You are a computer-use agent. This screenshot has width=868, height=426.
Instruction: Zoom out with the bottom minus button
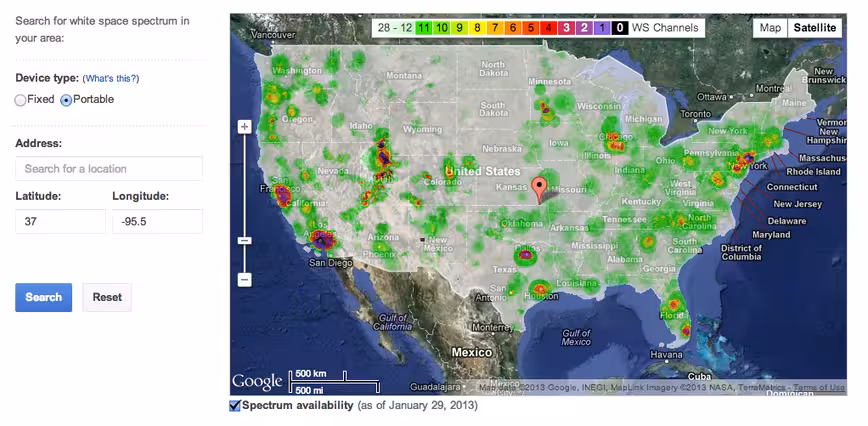(x=245, y=279)
